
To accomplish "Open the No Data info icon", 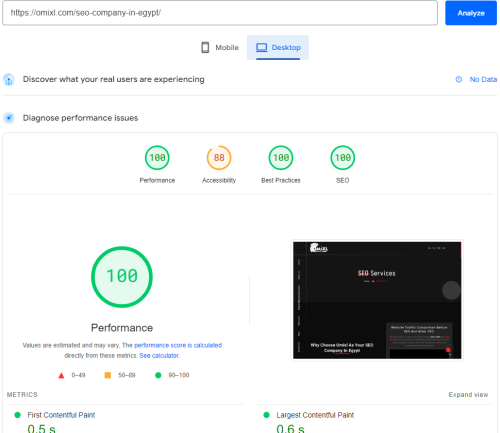I will [x=459, y=79].
